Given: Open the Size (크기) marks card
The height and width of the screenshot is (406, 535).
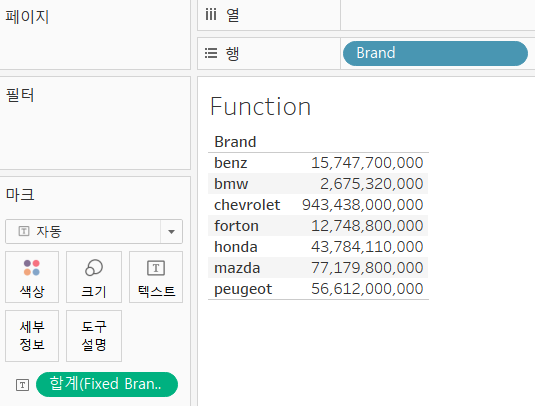Looking at the screenshot, I should point(94,277).
